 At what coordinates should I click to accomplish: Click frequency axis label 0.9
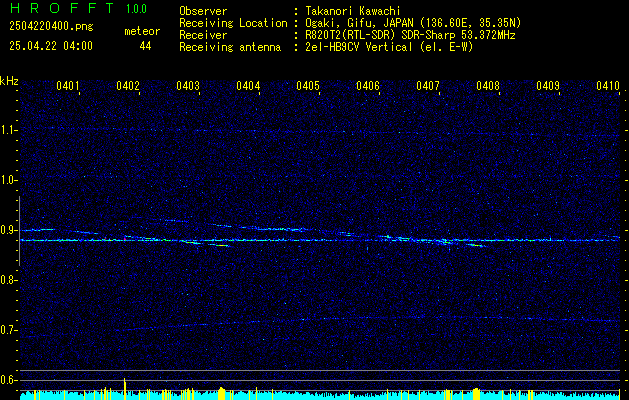pos(9,230)
